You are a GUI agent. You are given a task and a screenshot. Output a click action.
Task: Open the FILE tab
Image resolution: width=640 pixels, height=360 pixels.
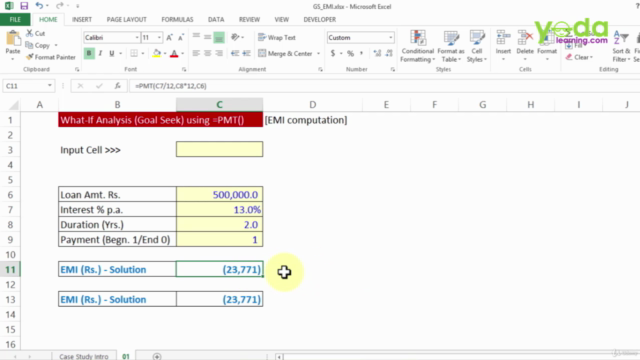(x=15, y=19)
